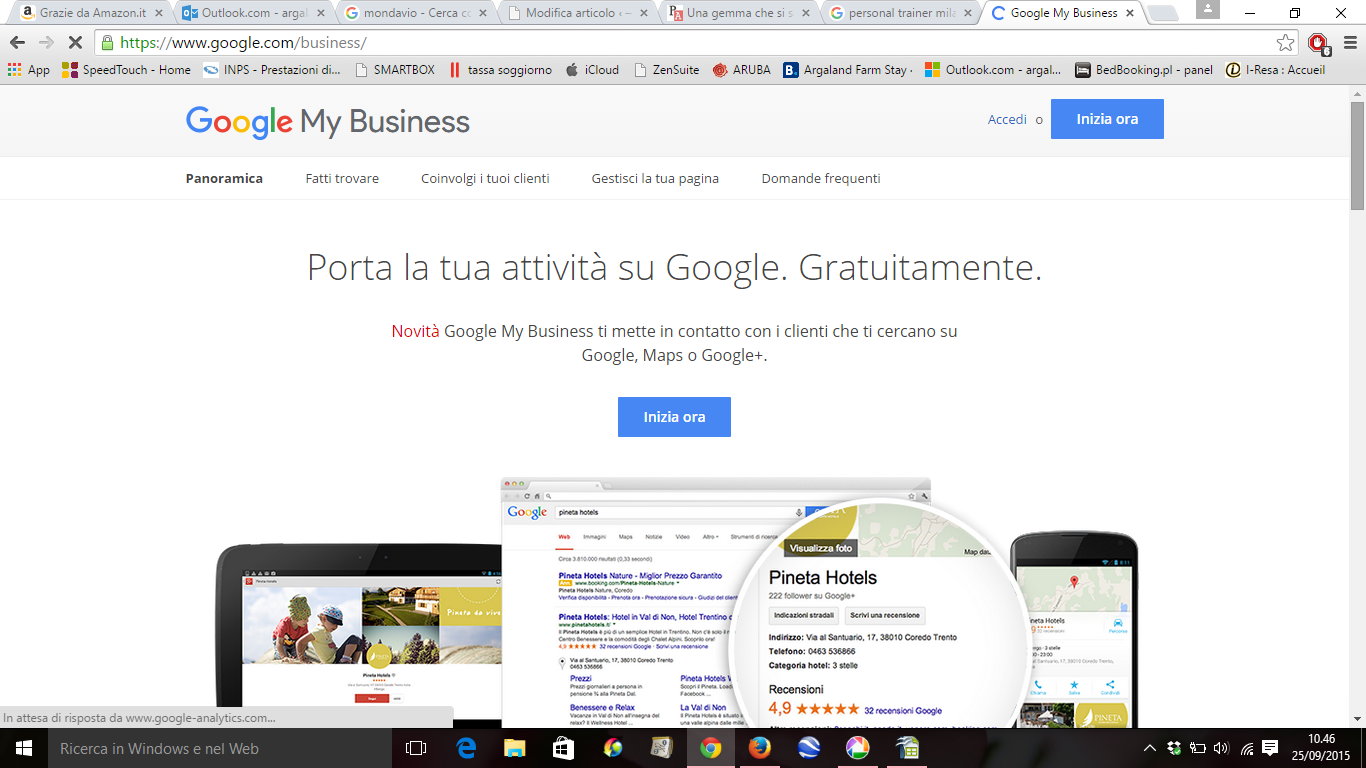The height and width of the screenshot is (768, 1366).
Task: Open the iCloud bookmark
Action: tap(592, 70)
